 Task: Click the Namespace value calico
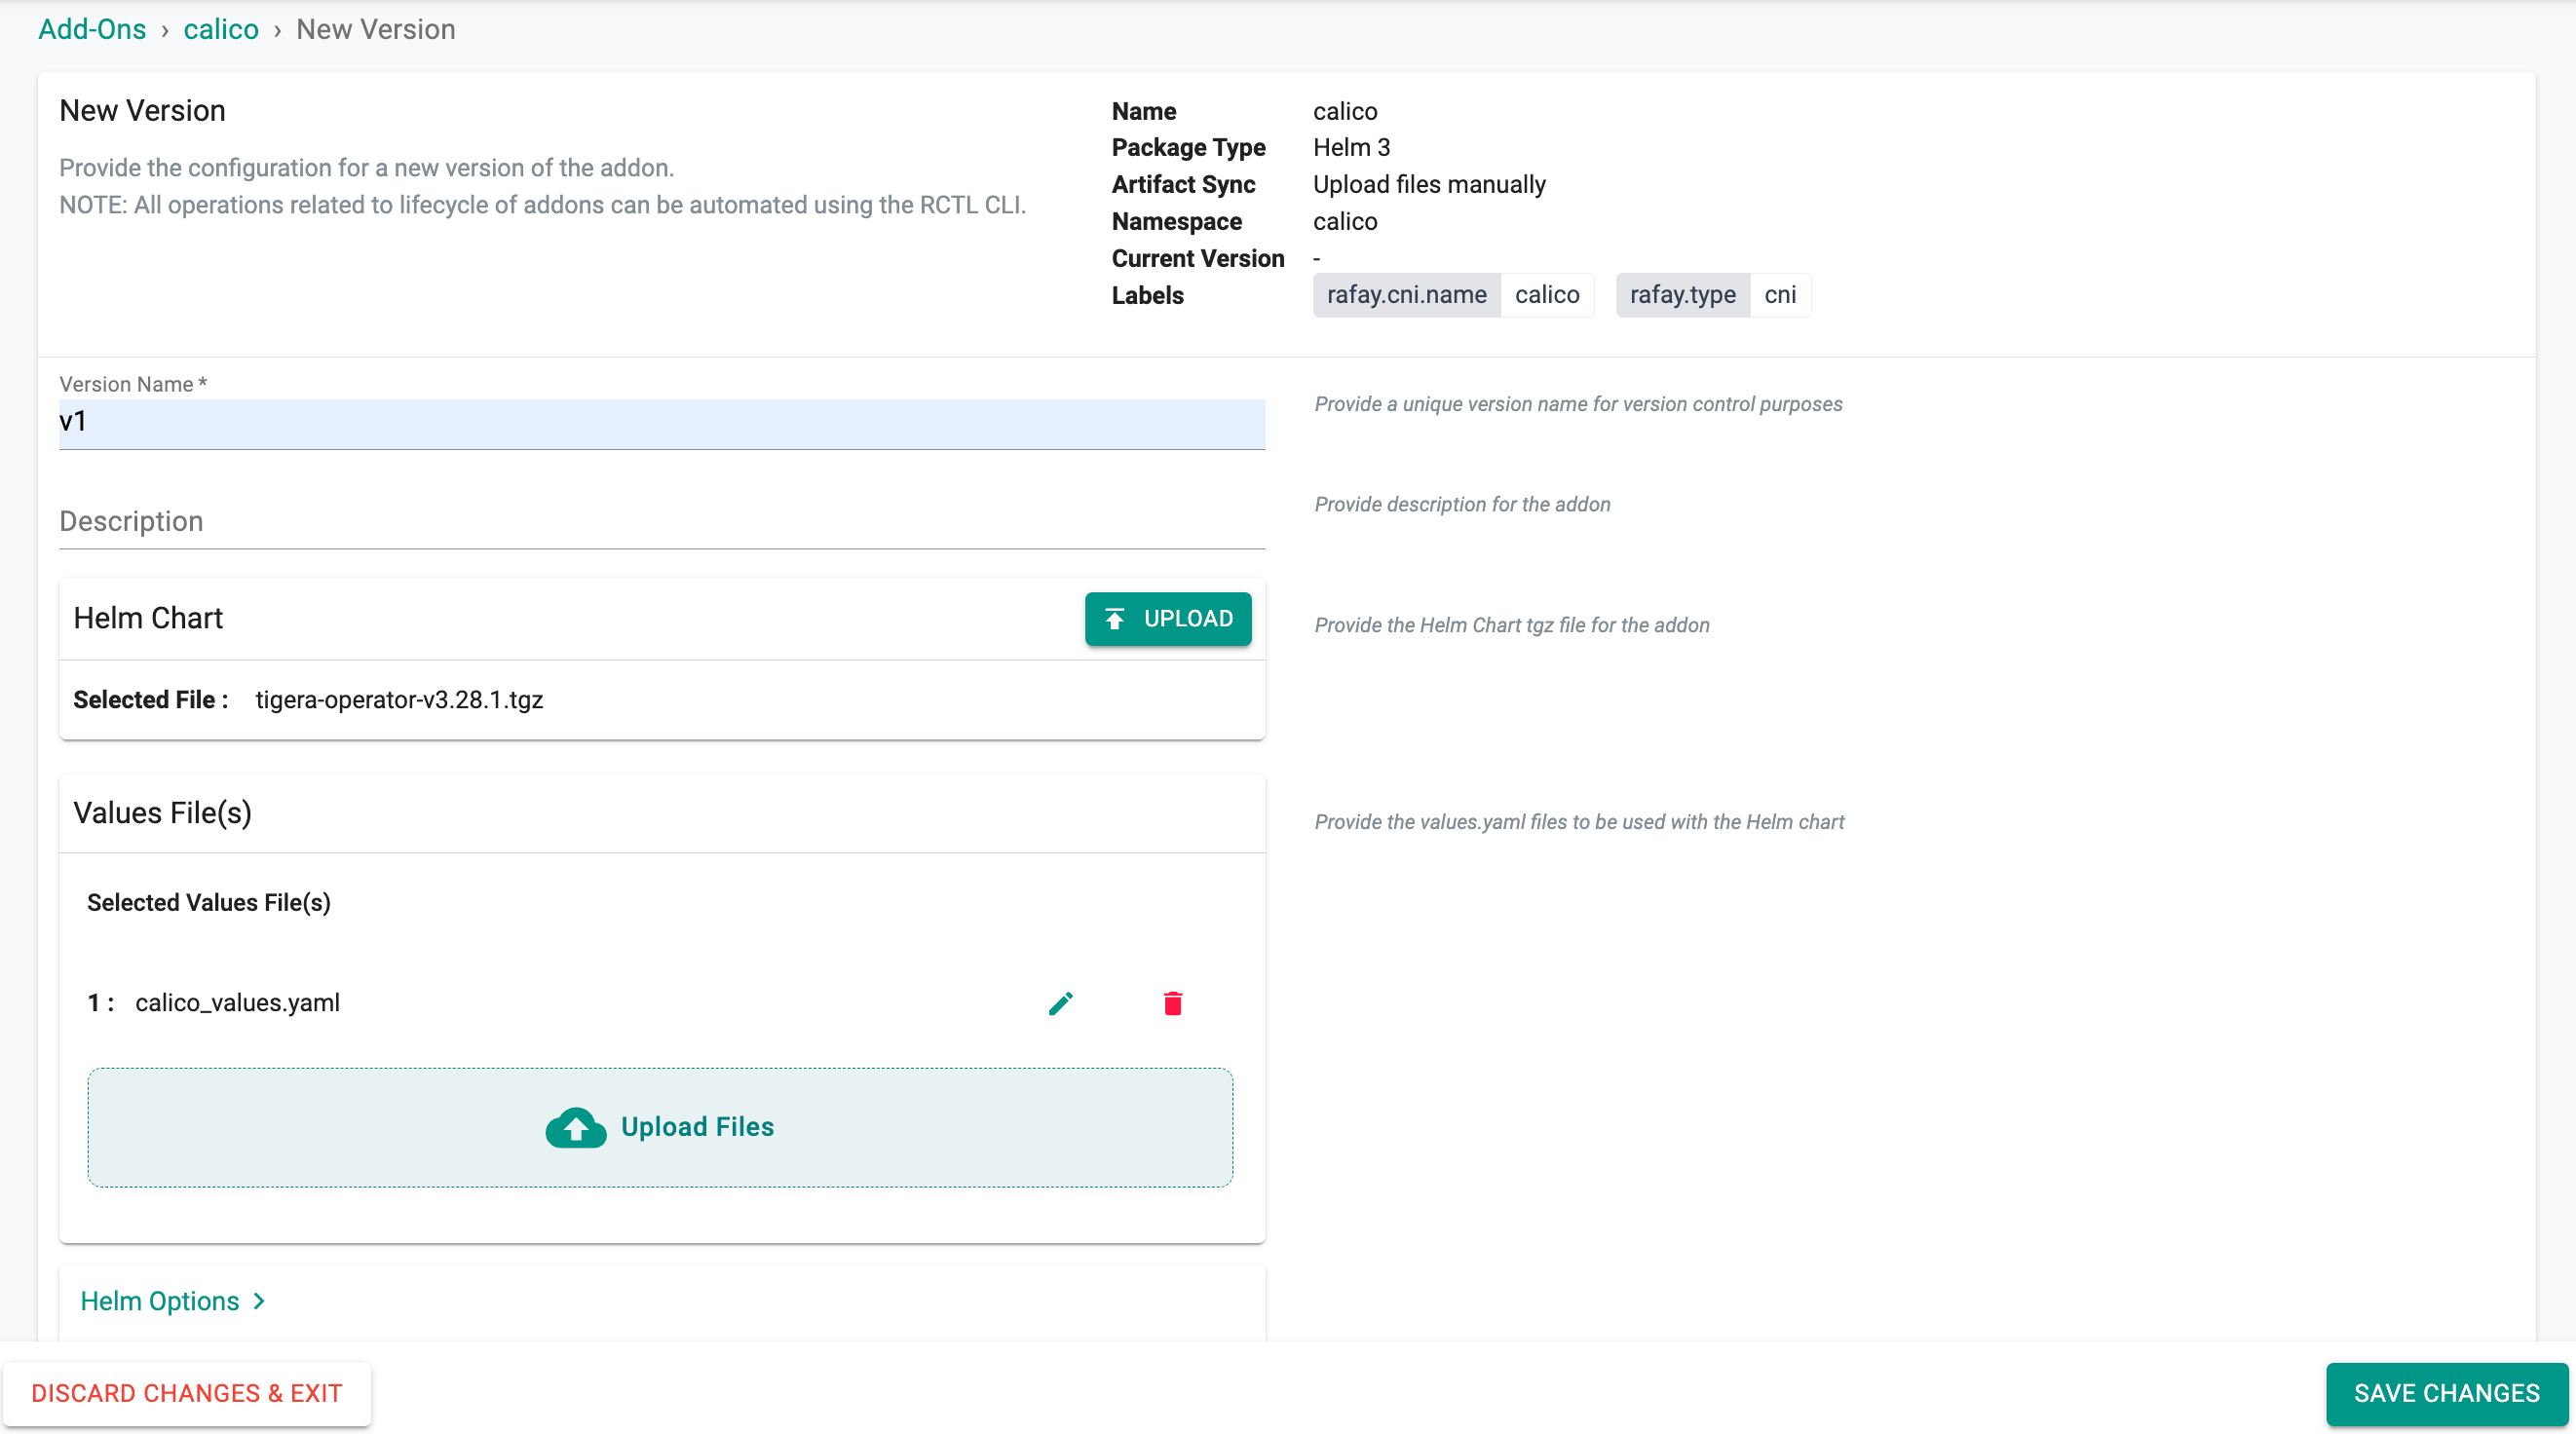tap(1345, 222)
